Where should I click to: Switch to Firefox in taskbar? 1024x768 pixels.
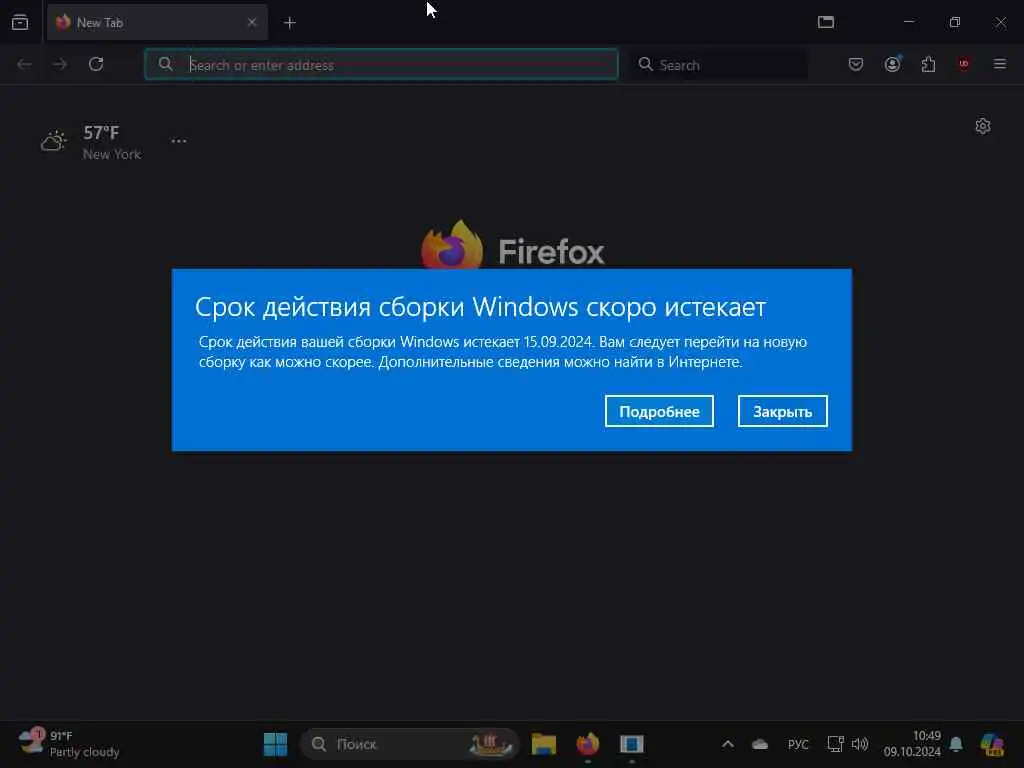[588, 744]
